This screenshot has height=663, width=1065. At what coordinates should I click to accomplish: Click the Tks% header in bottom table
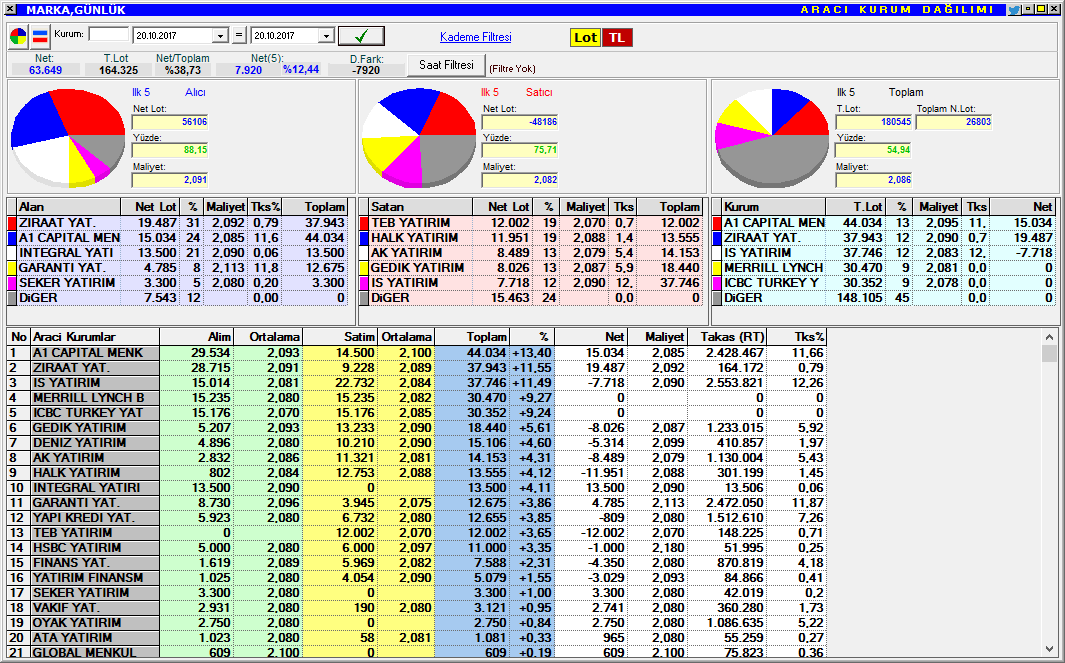pos(797,337)
